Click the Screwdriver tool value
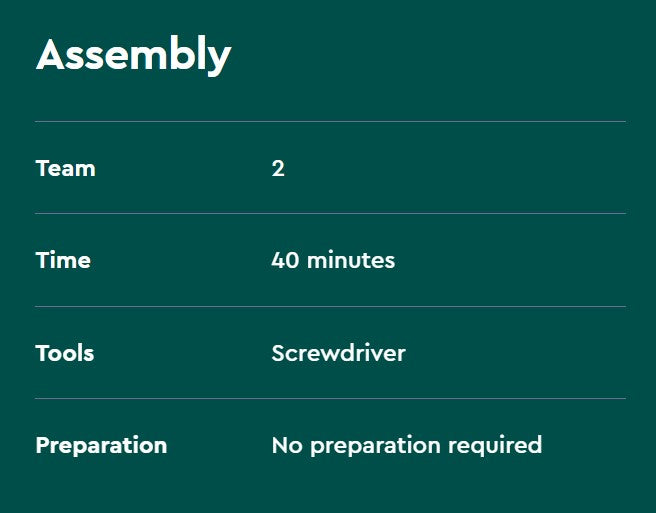656x513 pixels. coord(338,353)
